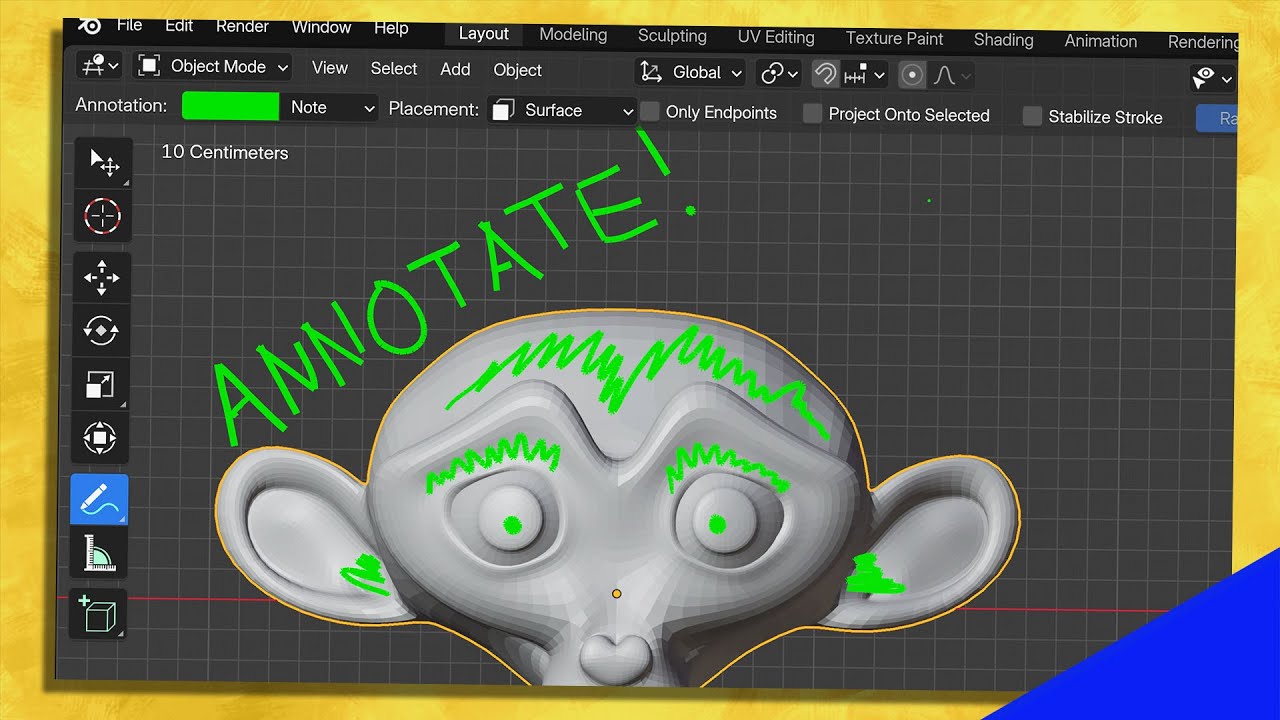The width and height of the screenshot is (1280, 720).
Task: Select the Cursor tool
Action: tap(102, 215)
